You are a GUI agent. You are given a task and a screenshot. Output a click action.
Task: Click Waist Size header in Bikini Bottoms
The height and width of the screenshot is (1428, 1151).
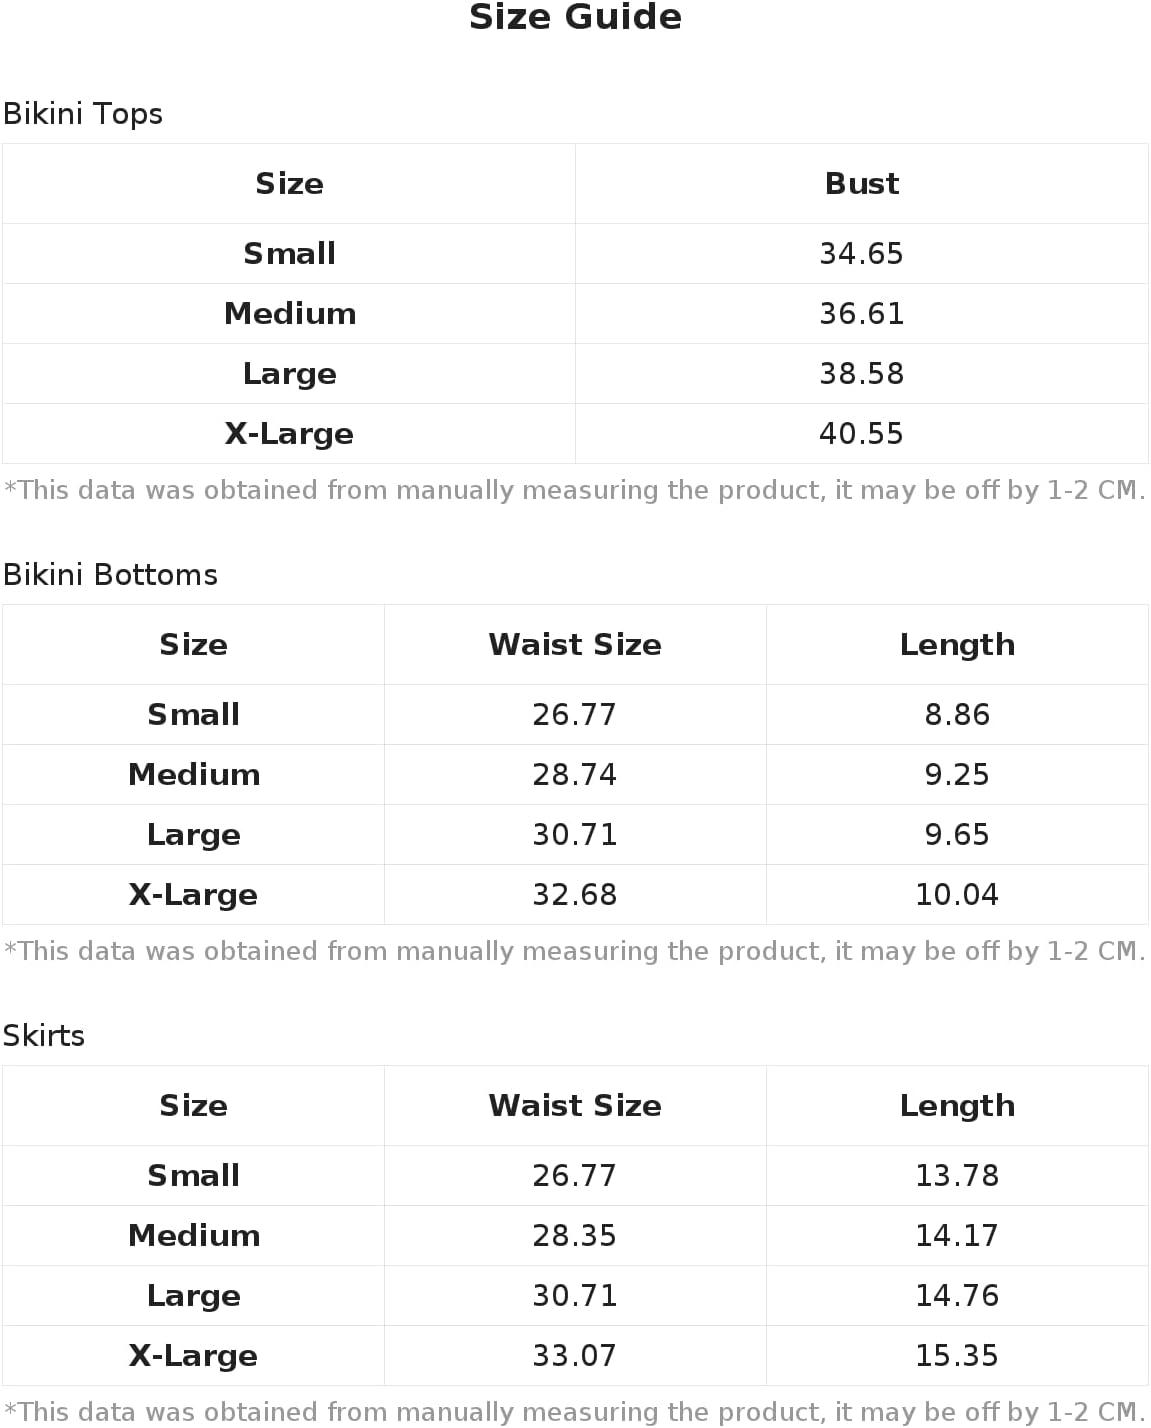point(575,645)
